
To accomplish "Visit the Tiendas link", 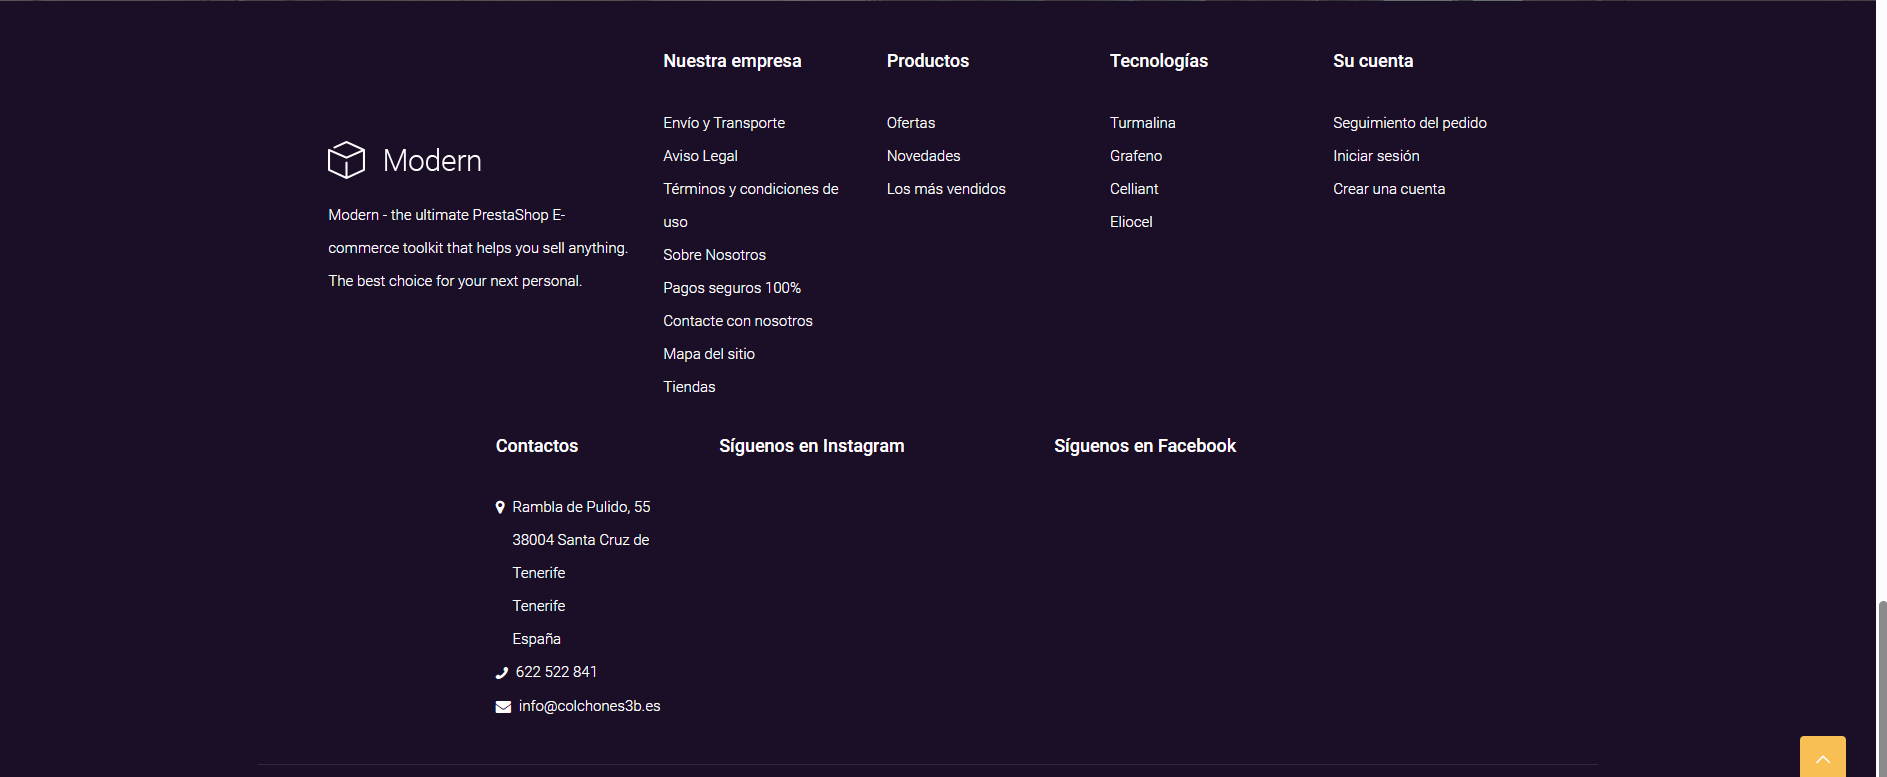I will [x=689, y=387].
